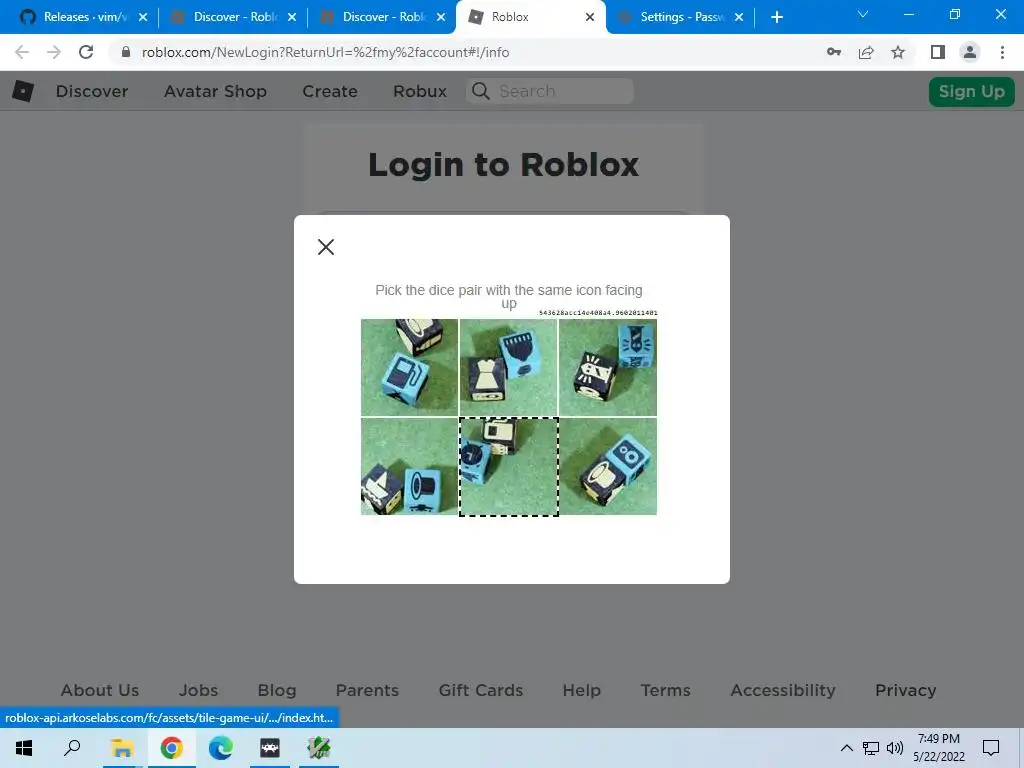Screen dimensions: 1024x768
Task: Open the Robux page
Action: [420, 91]
